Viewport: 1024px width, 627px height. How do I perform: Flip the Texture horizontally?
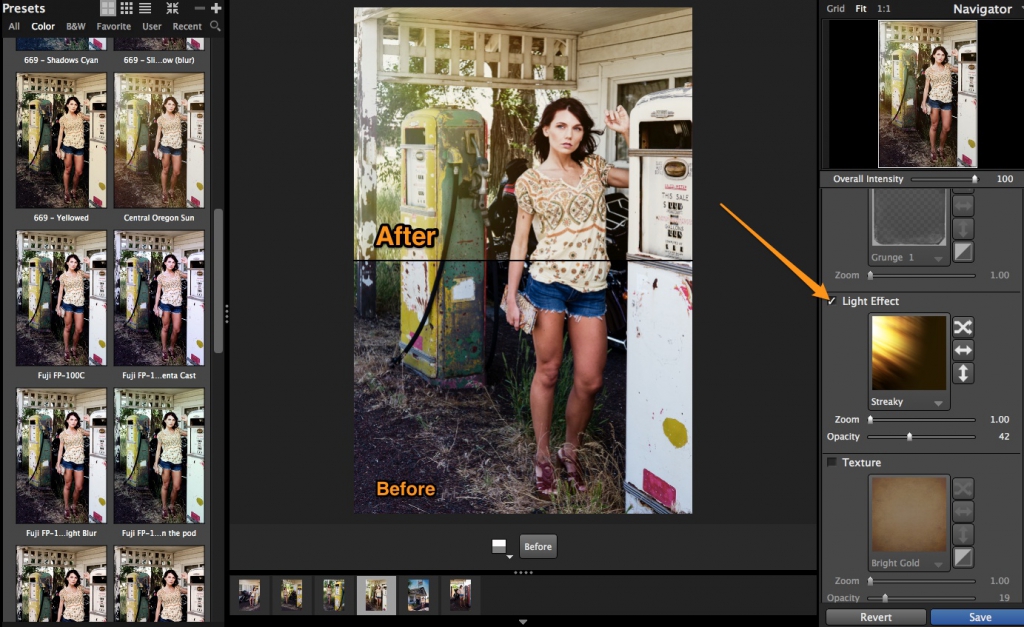(x=963, y=511)
